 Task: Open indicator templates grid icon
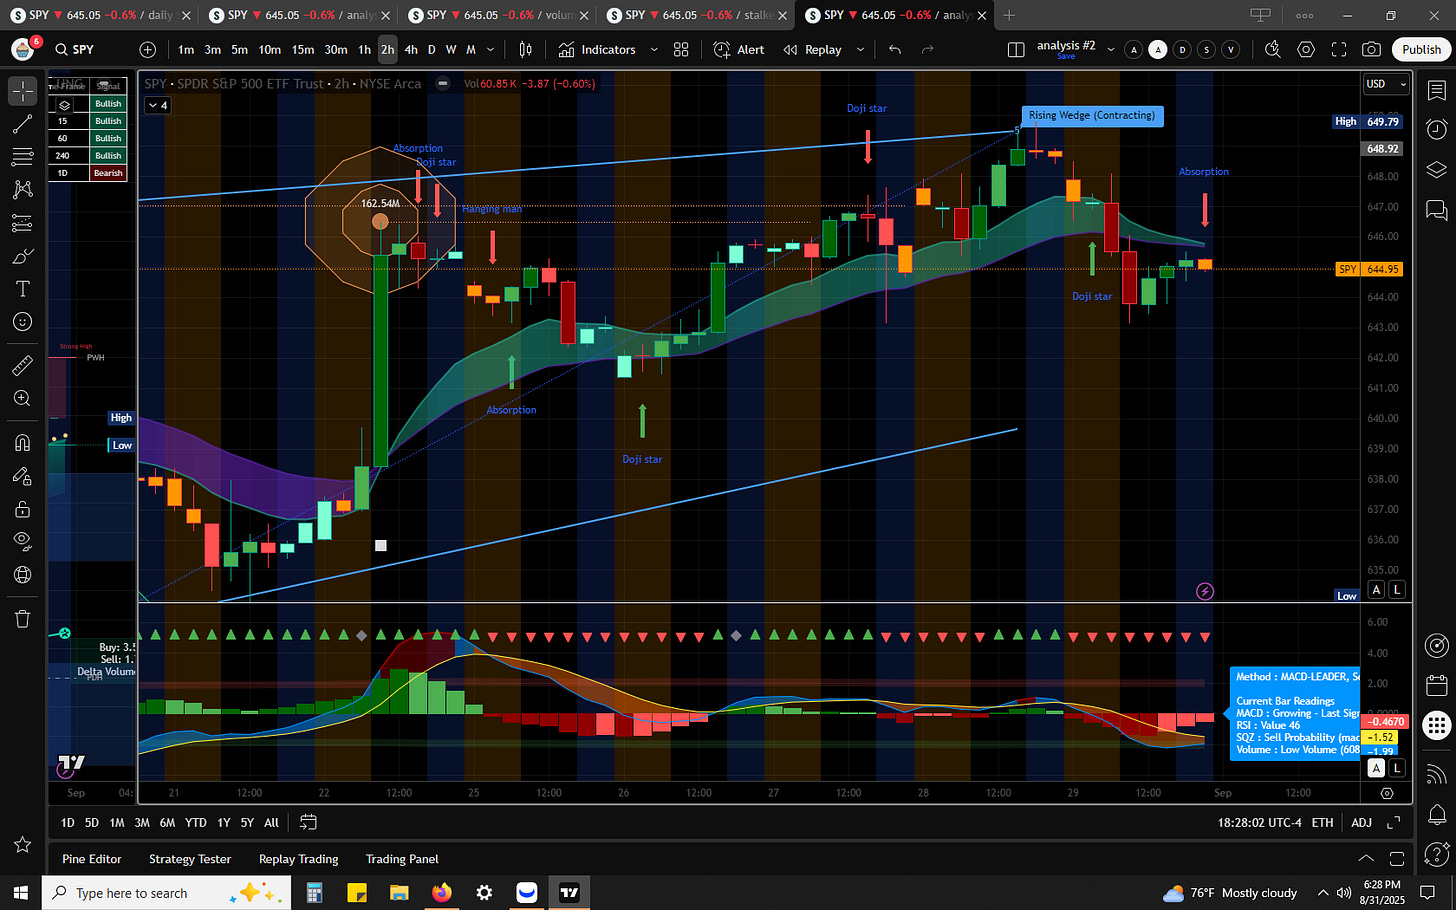681,49
